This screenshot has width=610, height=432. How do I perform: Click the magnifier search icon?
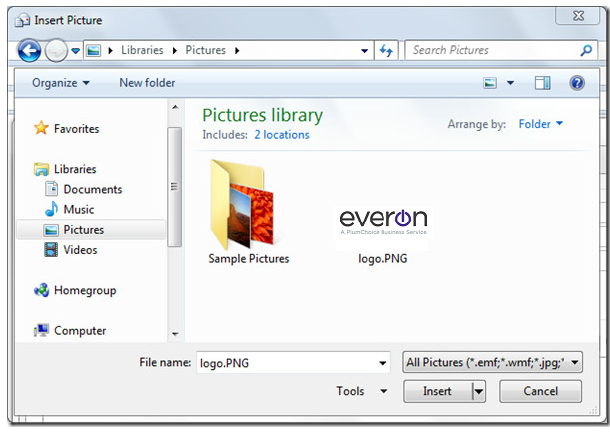click(x=586, y=50)
